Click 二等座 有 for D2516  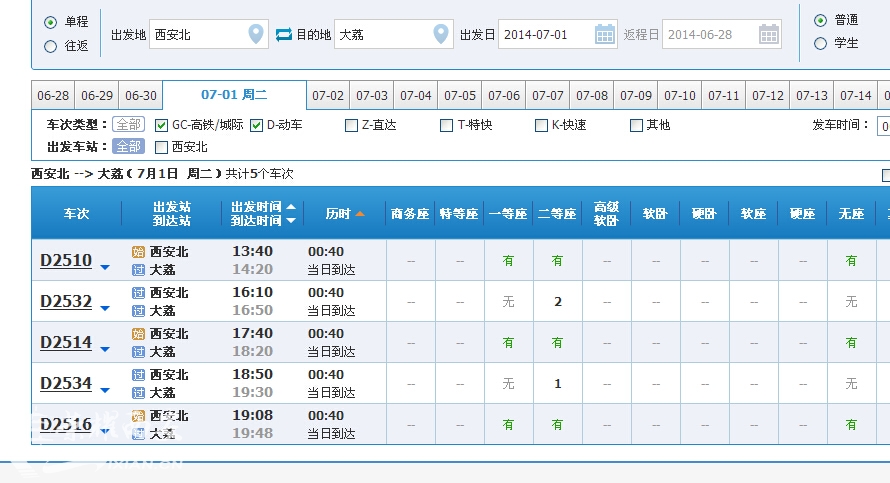pos(557,425)
